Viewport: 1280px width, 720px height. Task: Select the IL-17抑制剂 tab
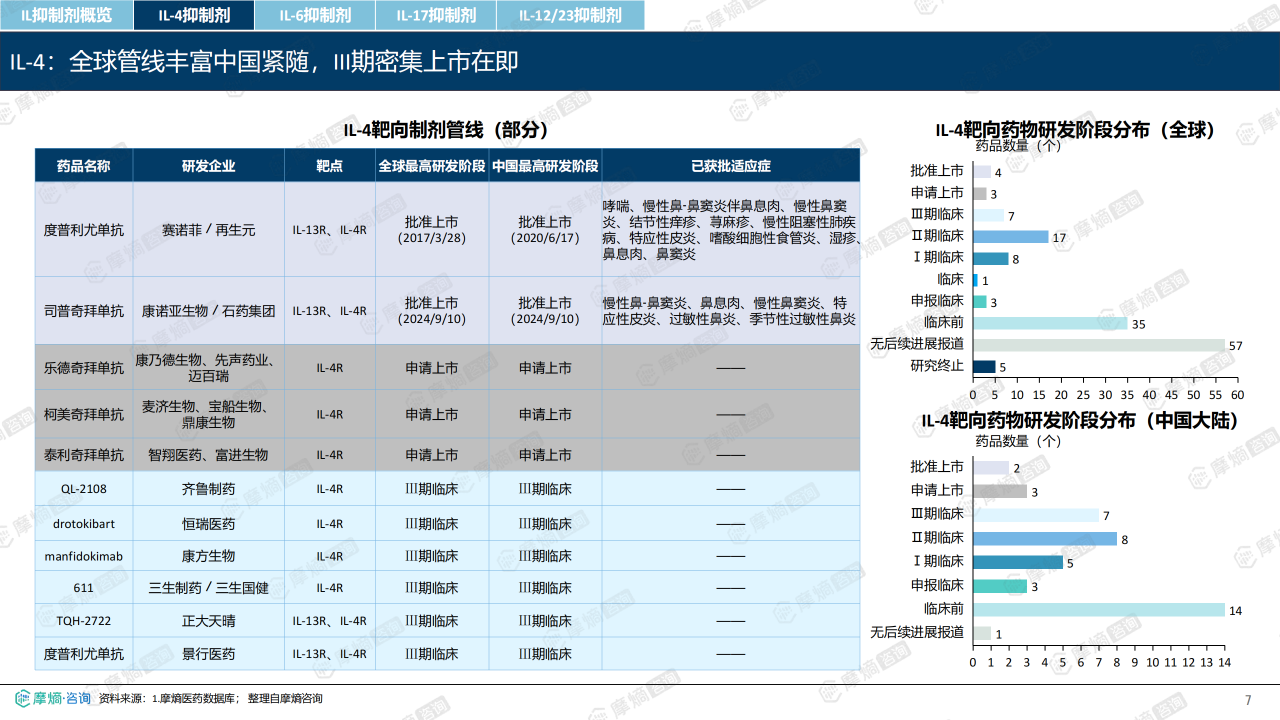[435, 15]
